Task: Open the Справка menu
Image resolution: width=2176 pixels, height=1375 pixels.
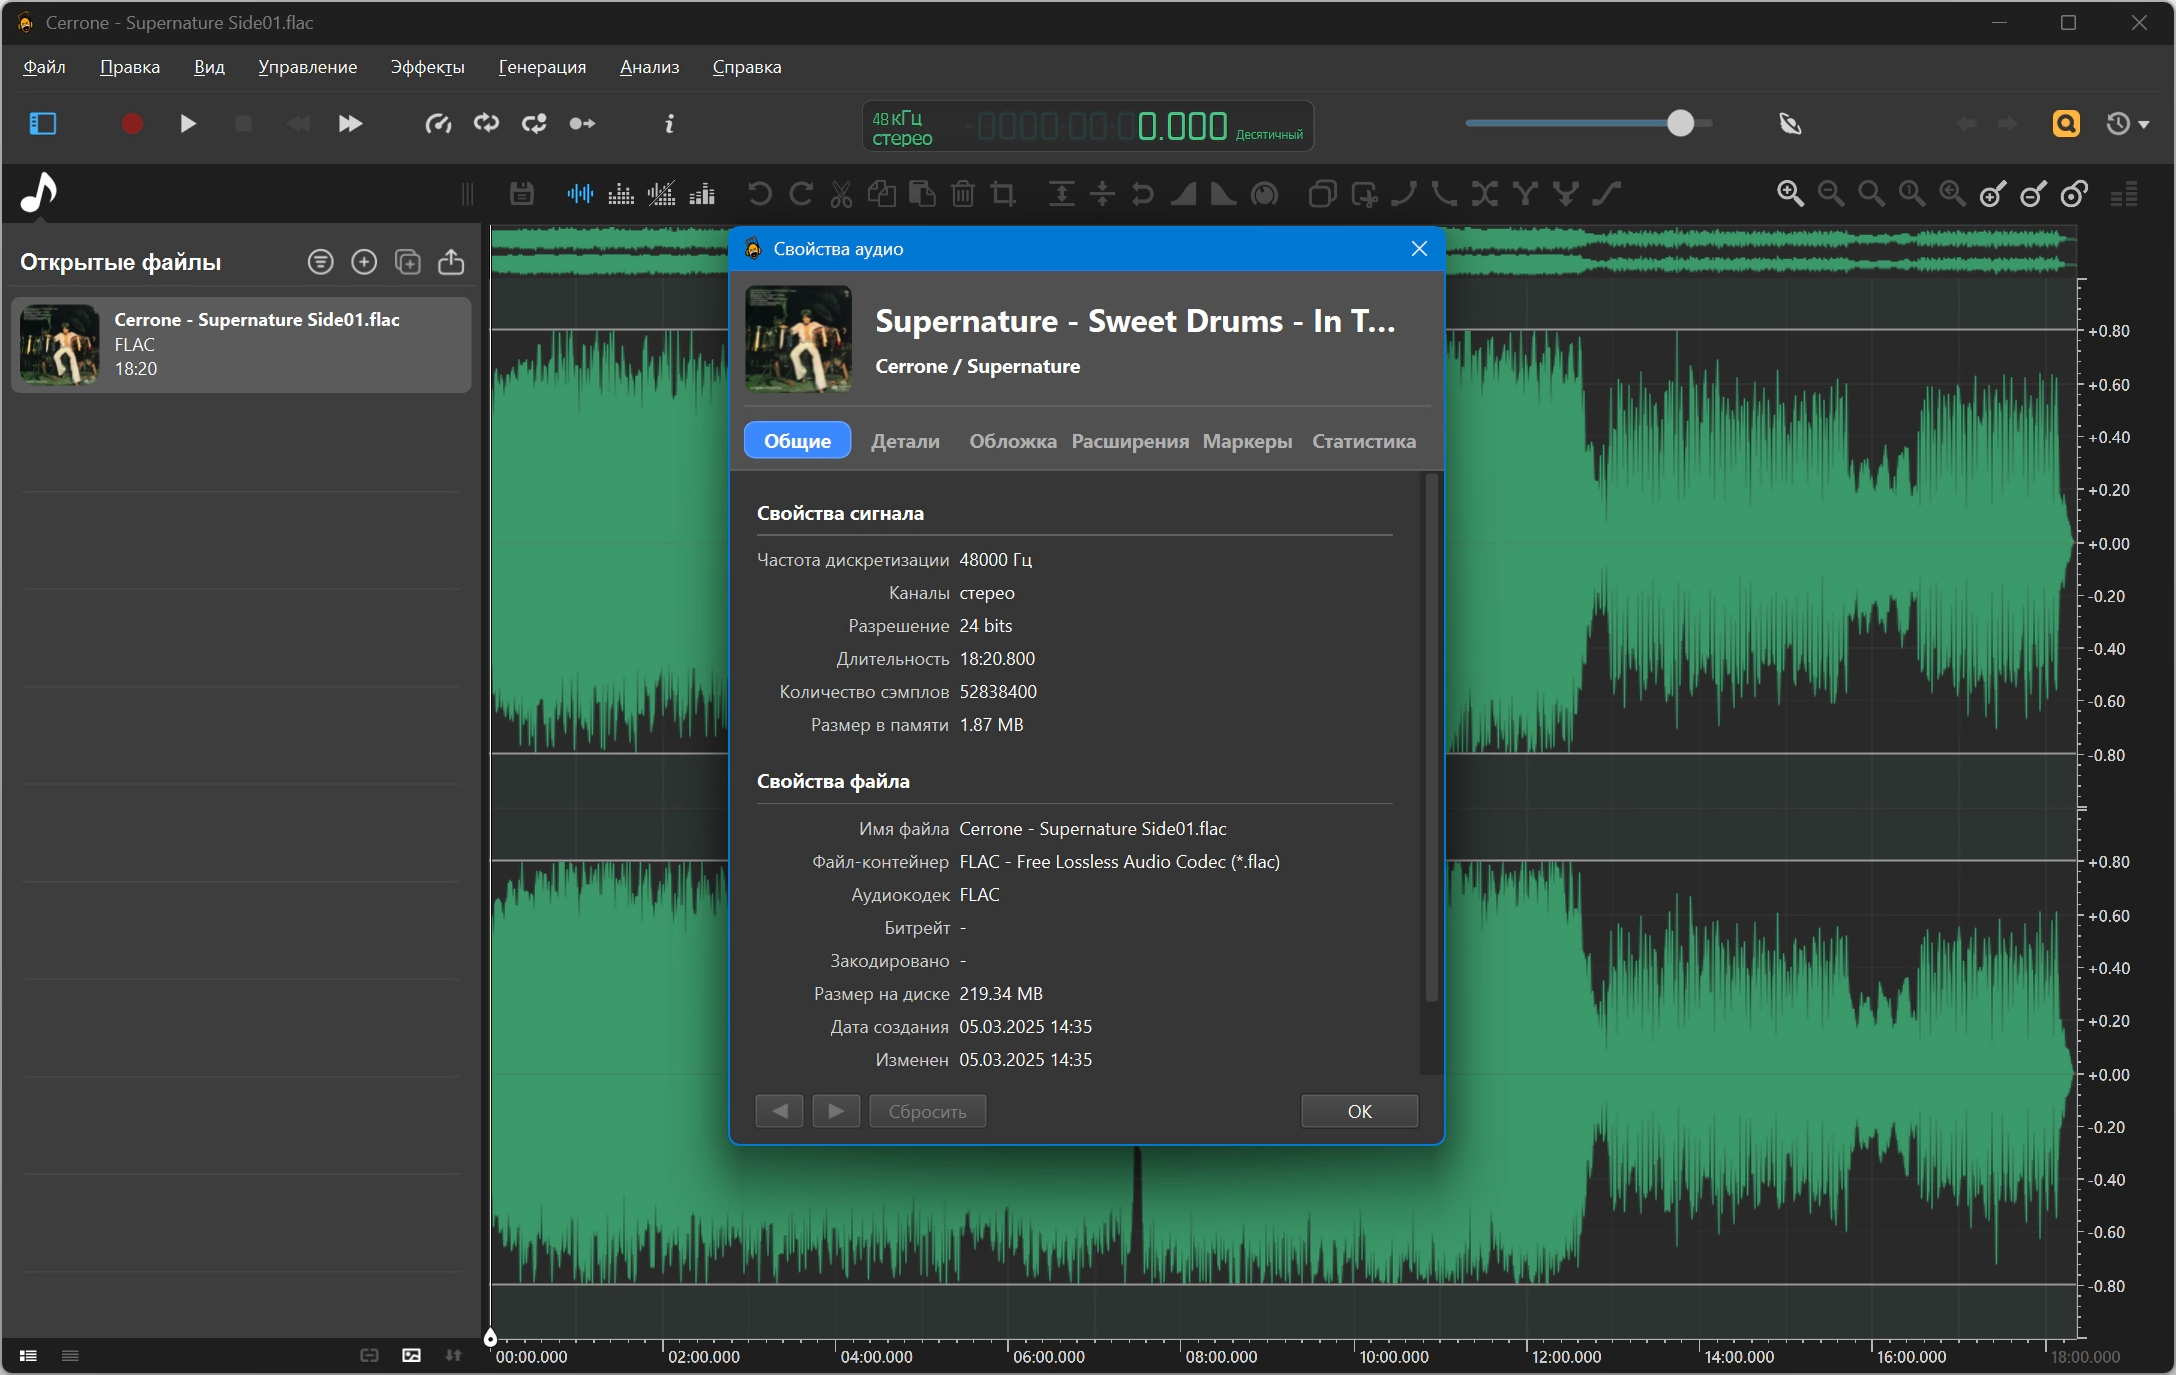Action: click(x=747, y=67)
